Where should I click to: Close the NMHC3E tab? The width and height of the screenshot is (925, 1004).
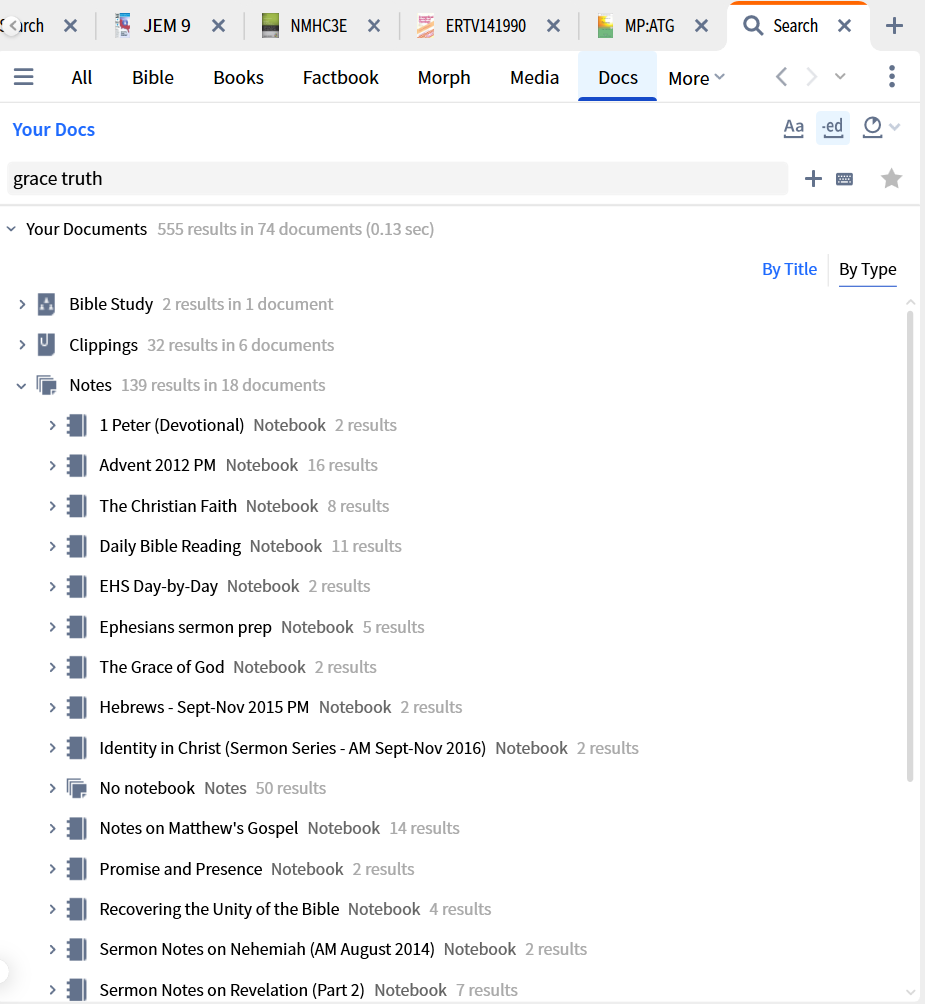point(374,26)
